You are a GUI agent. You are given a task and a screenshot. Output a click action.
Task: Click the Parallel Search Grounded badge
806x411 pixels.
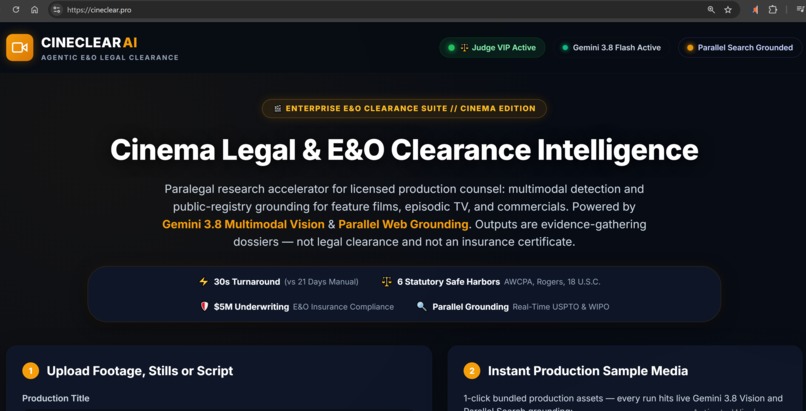[740, 48]
